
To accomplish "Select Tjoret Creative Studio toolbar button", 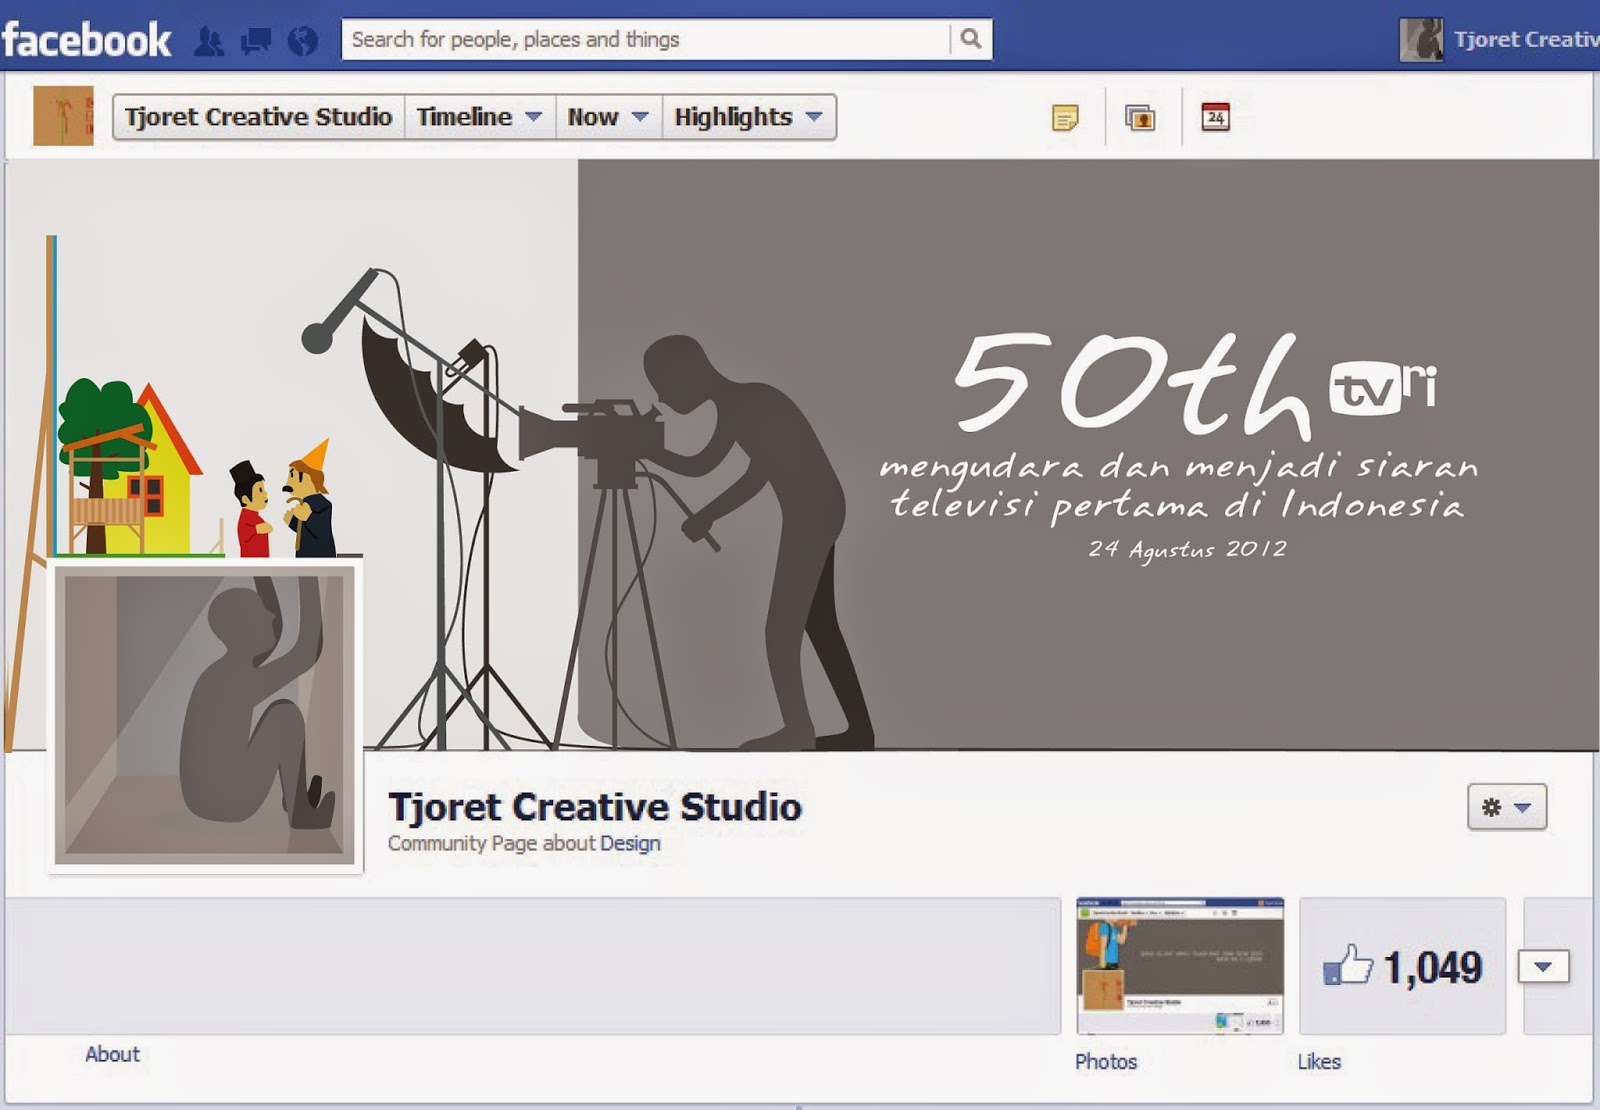I will click(x=258, y=117).
